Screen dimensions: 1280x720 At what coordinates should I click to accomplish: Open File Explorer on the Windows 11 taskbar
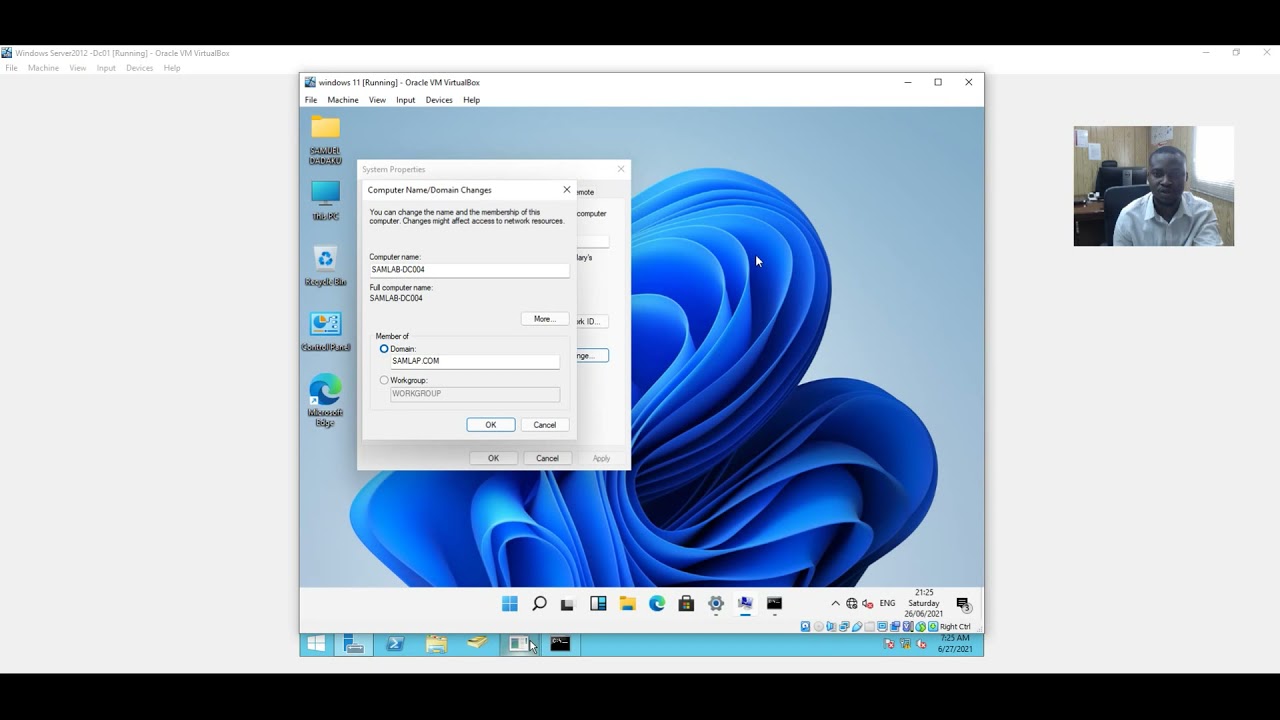627,603
